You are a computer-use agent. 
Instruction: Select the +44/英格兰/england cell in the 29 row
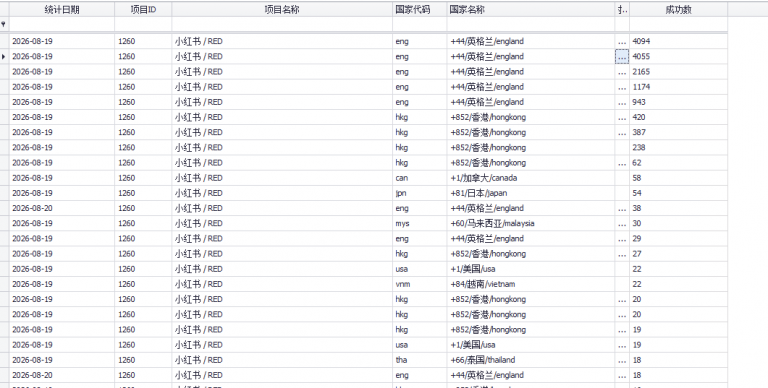[531, 239]
